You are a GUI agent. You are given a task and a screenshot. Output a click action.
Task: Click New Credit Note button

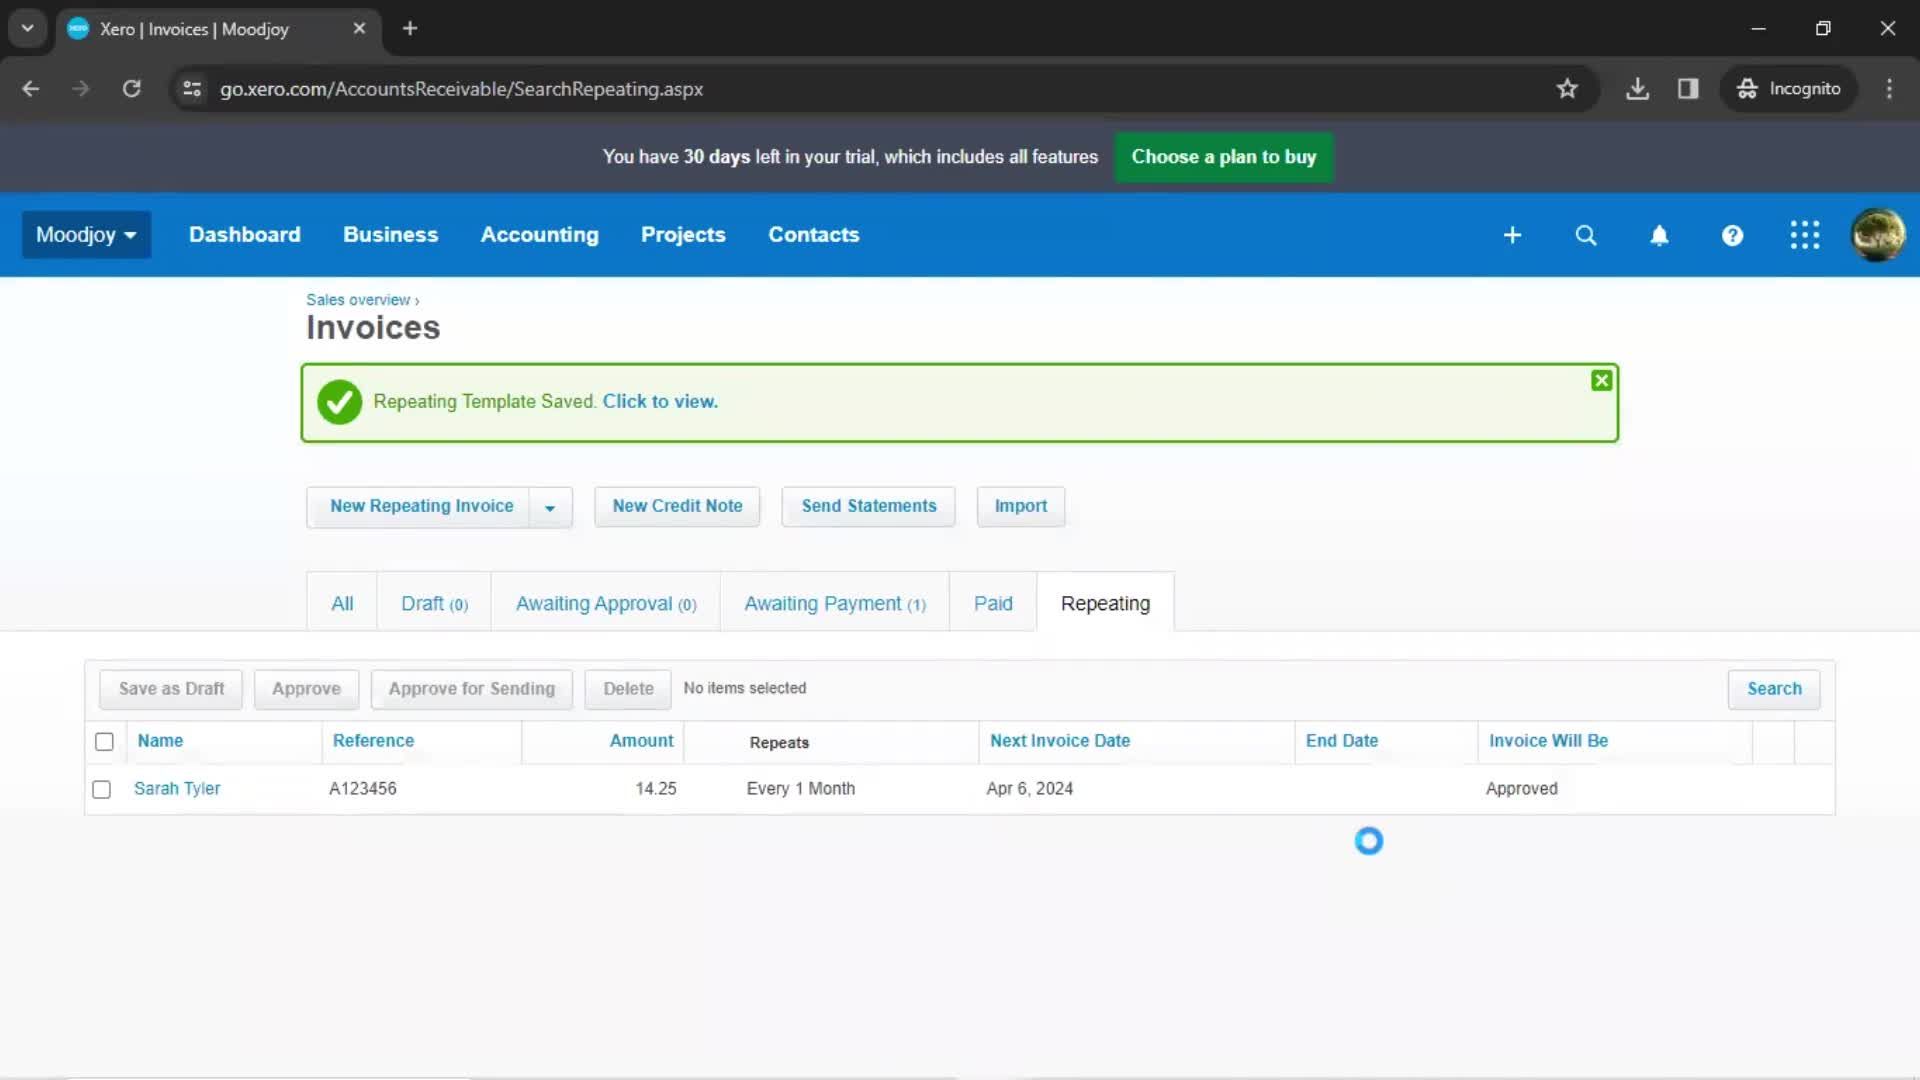[x=677, y=507]
